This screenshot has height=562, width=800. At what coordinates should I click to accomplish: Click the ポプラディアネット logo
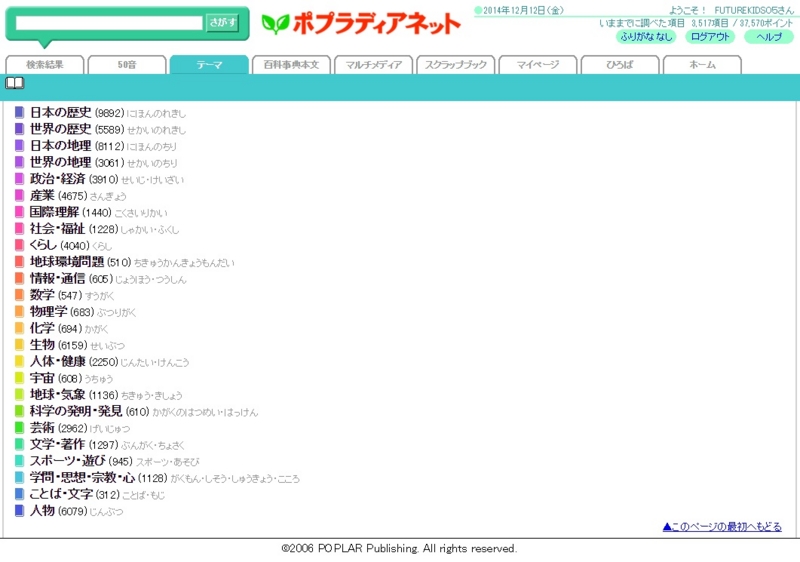361,23
